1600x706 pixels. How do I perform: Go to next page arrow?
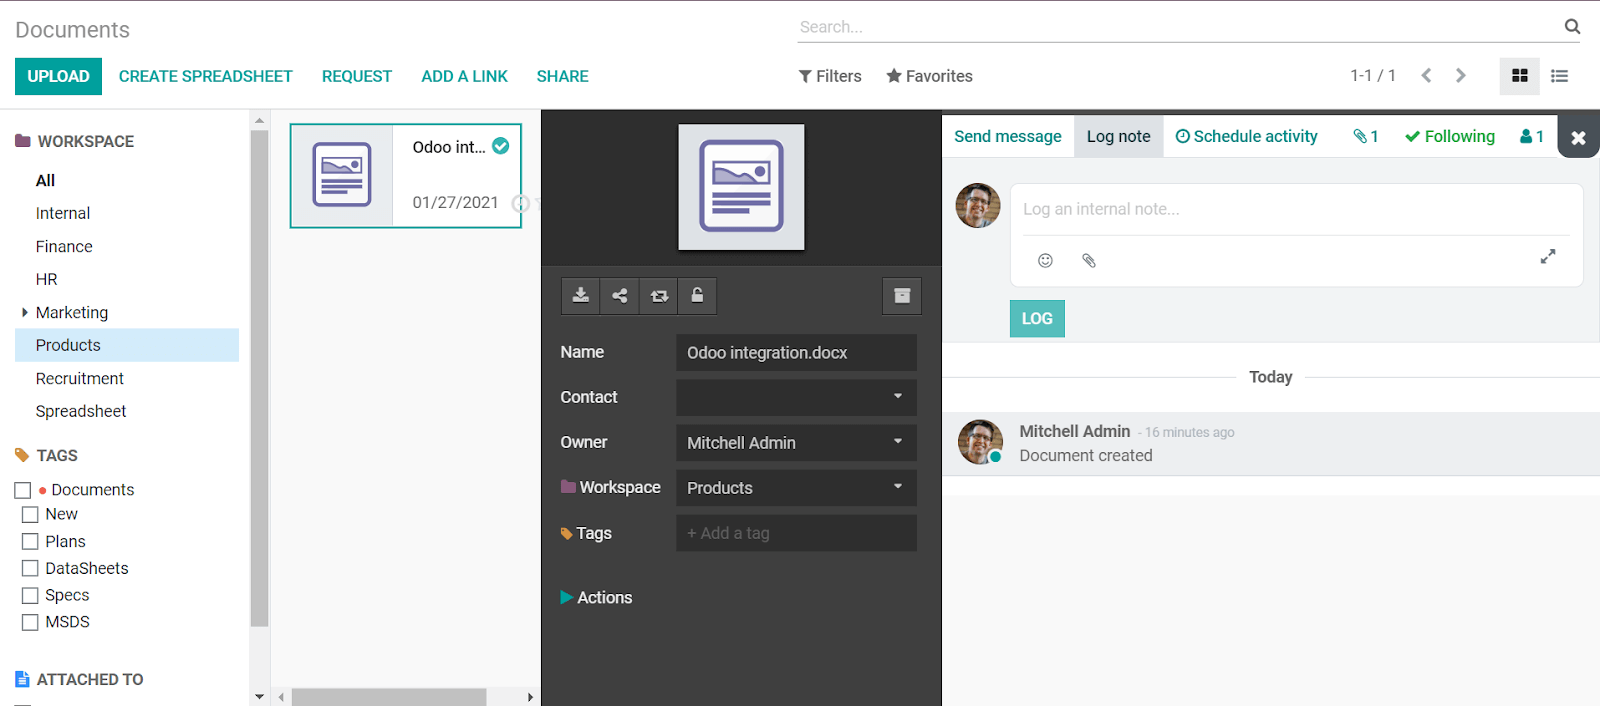tap(1461, 76)
